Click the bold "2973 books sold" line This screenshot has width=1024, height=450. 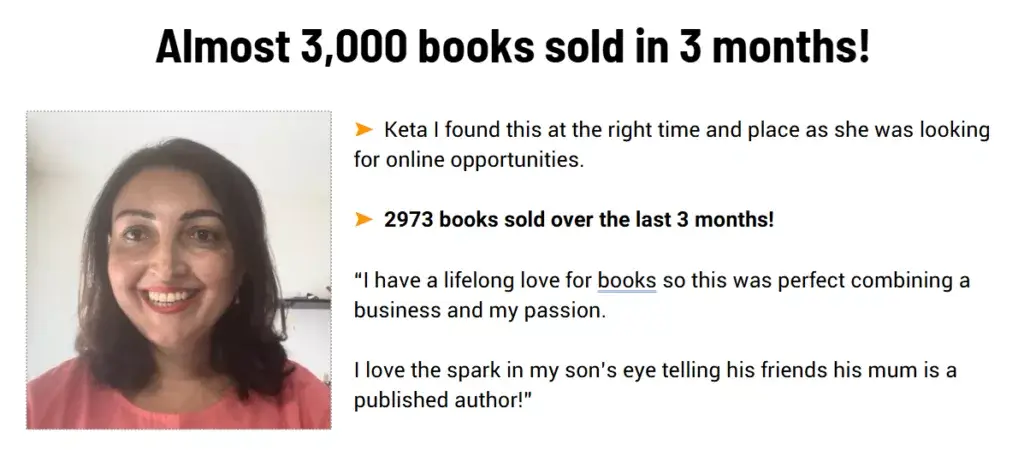click(578, 220)
